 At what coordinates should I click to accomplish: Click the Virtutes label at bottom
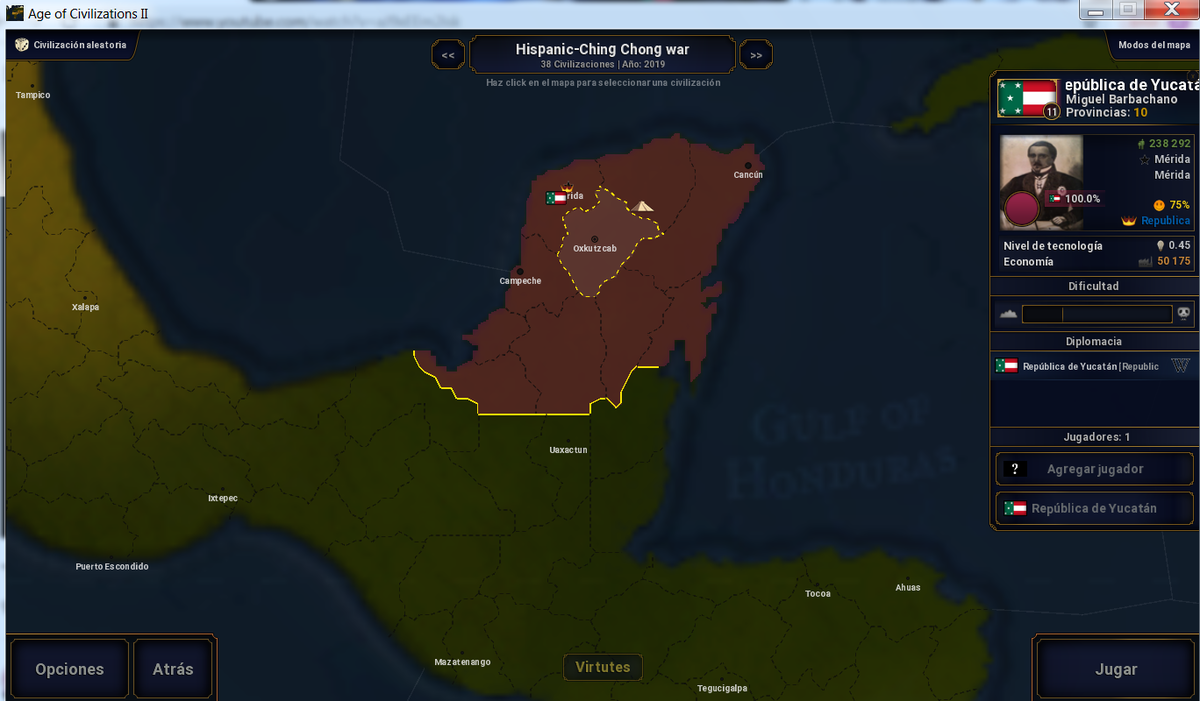603,666
